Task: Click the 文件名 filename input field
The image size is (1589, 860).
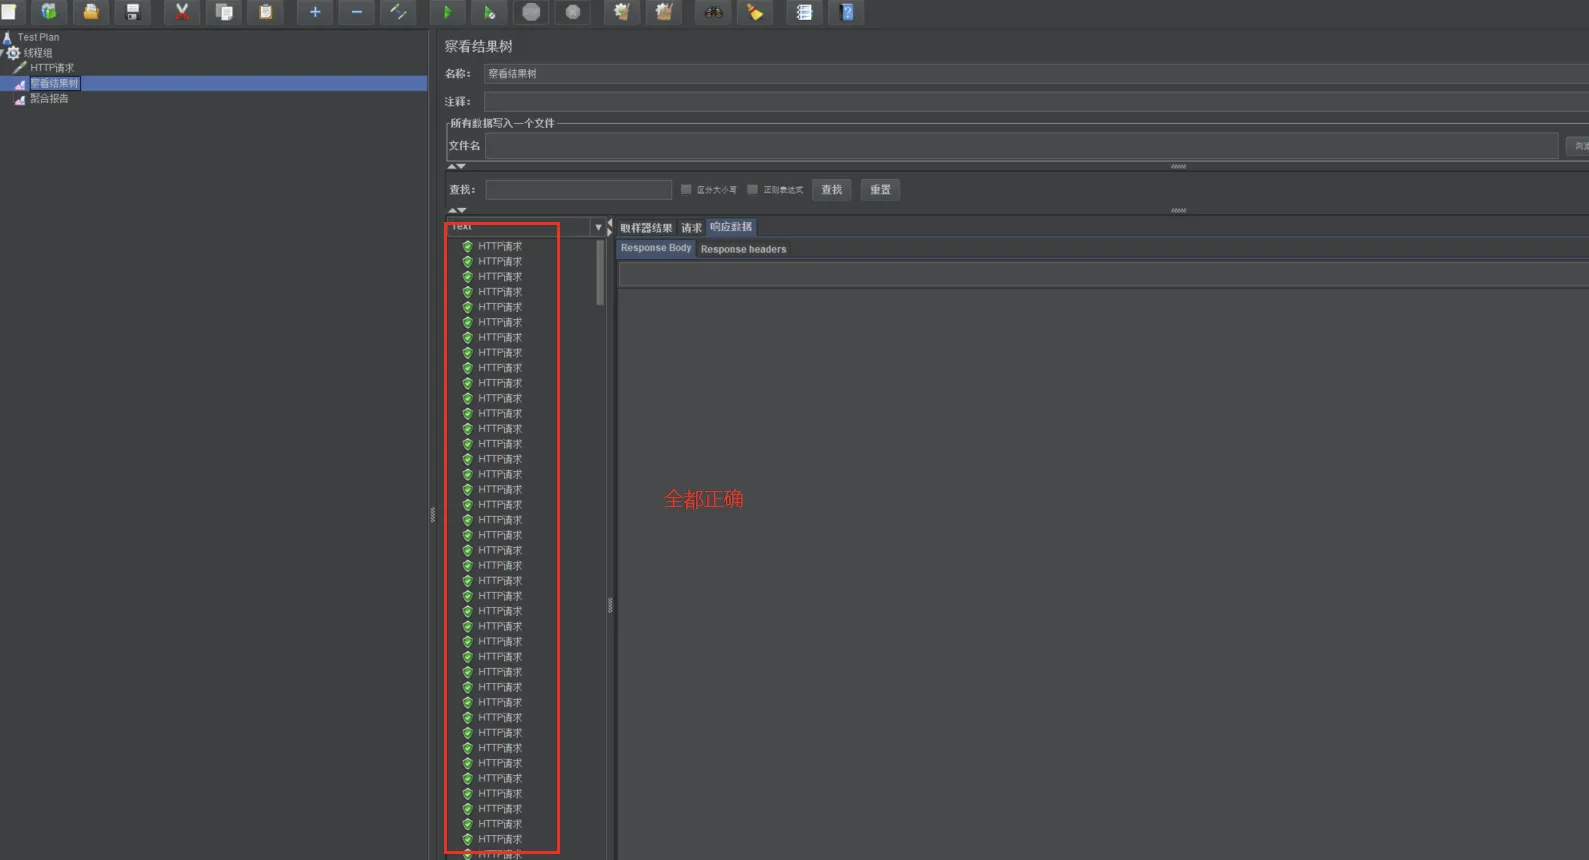Action: click(x=1021, y=146)
